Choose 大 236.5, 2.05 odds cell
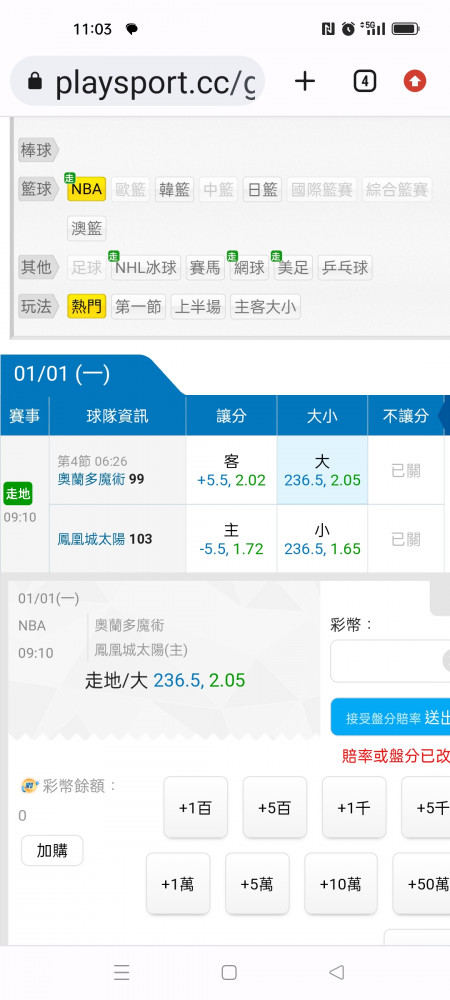 [x=322, y=471]
